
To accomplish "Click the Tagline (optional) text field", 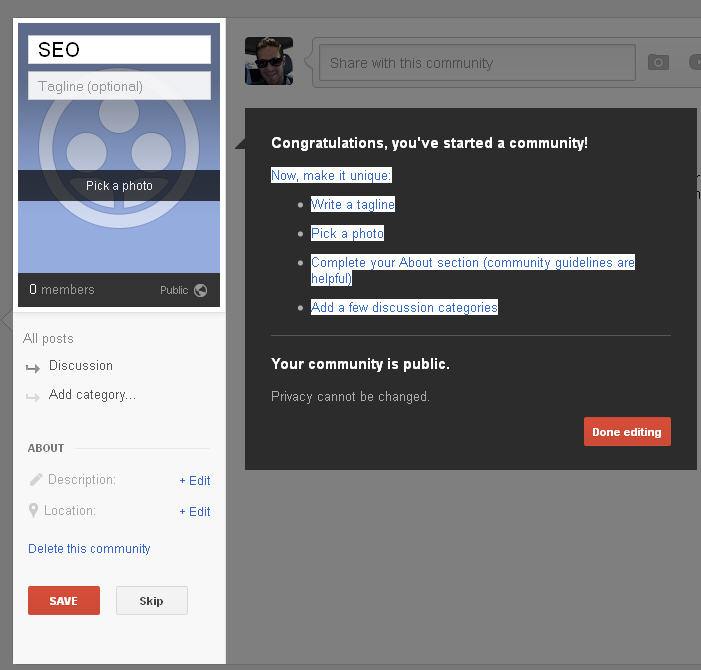I will click(x=119, y=86).
